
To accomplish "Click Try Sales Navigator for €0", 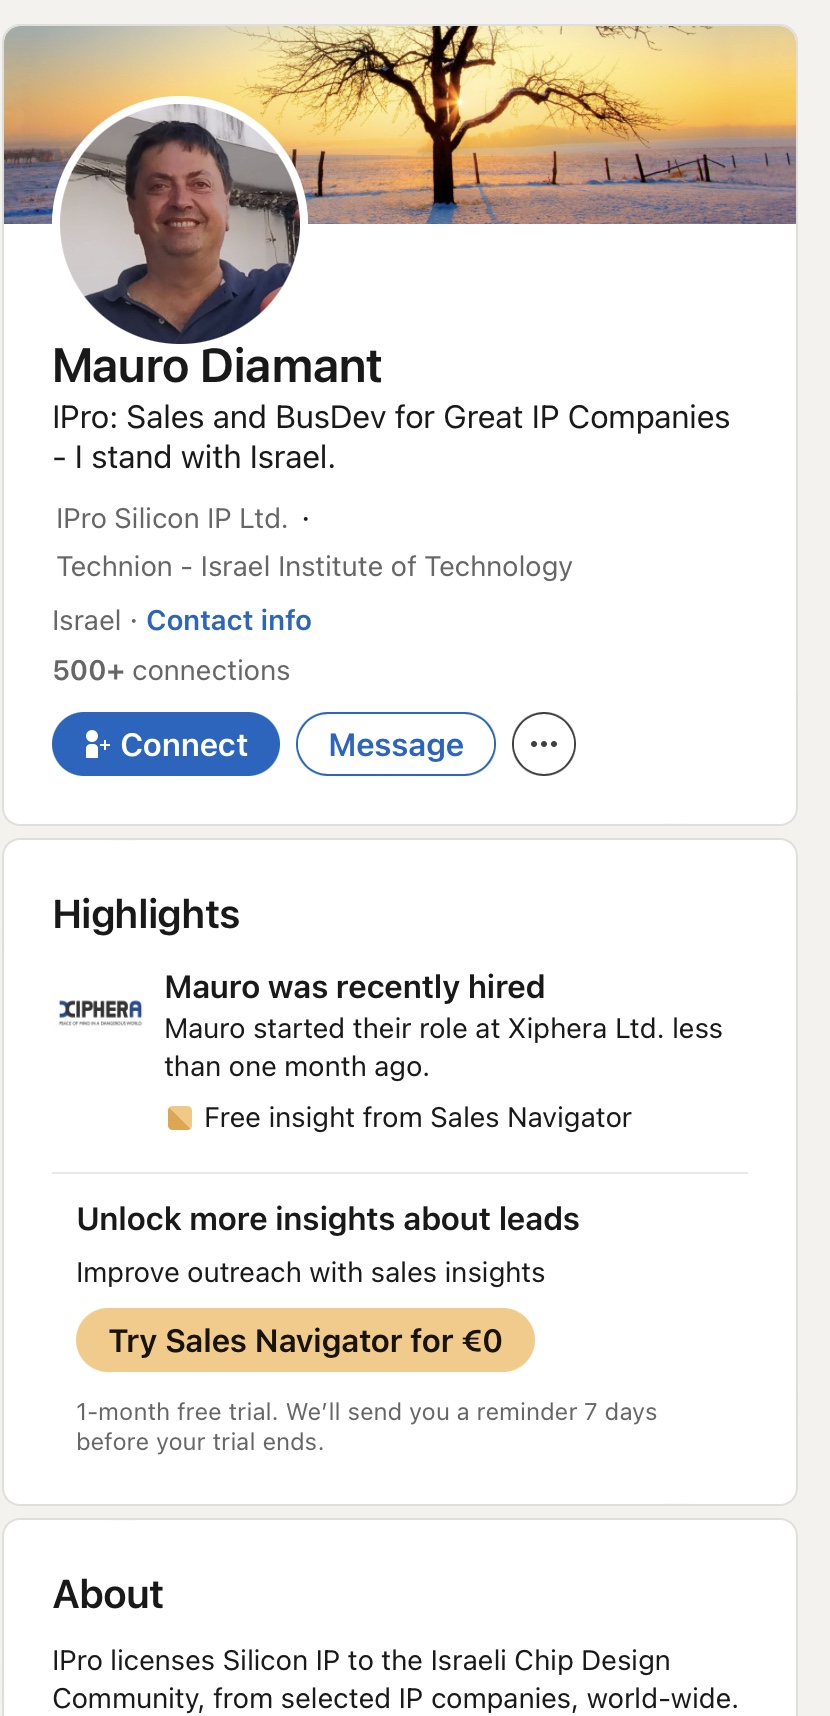I will [305, 1341].
